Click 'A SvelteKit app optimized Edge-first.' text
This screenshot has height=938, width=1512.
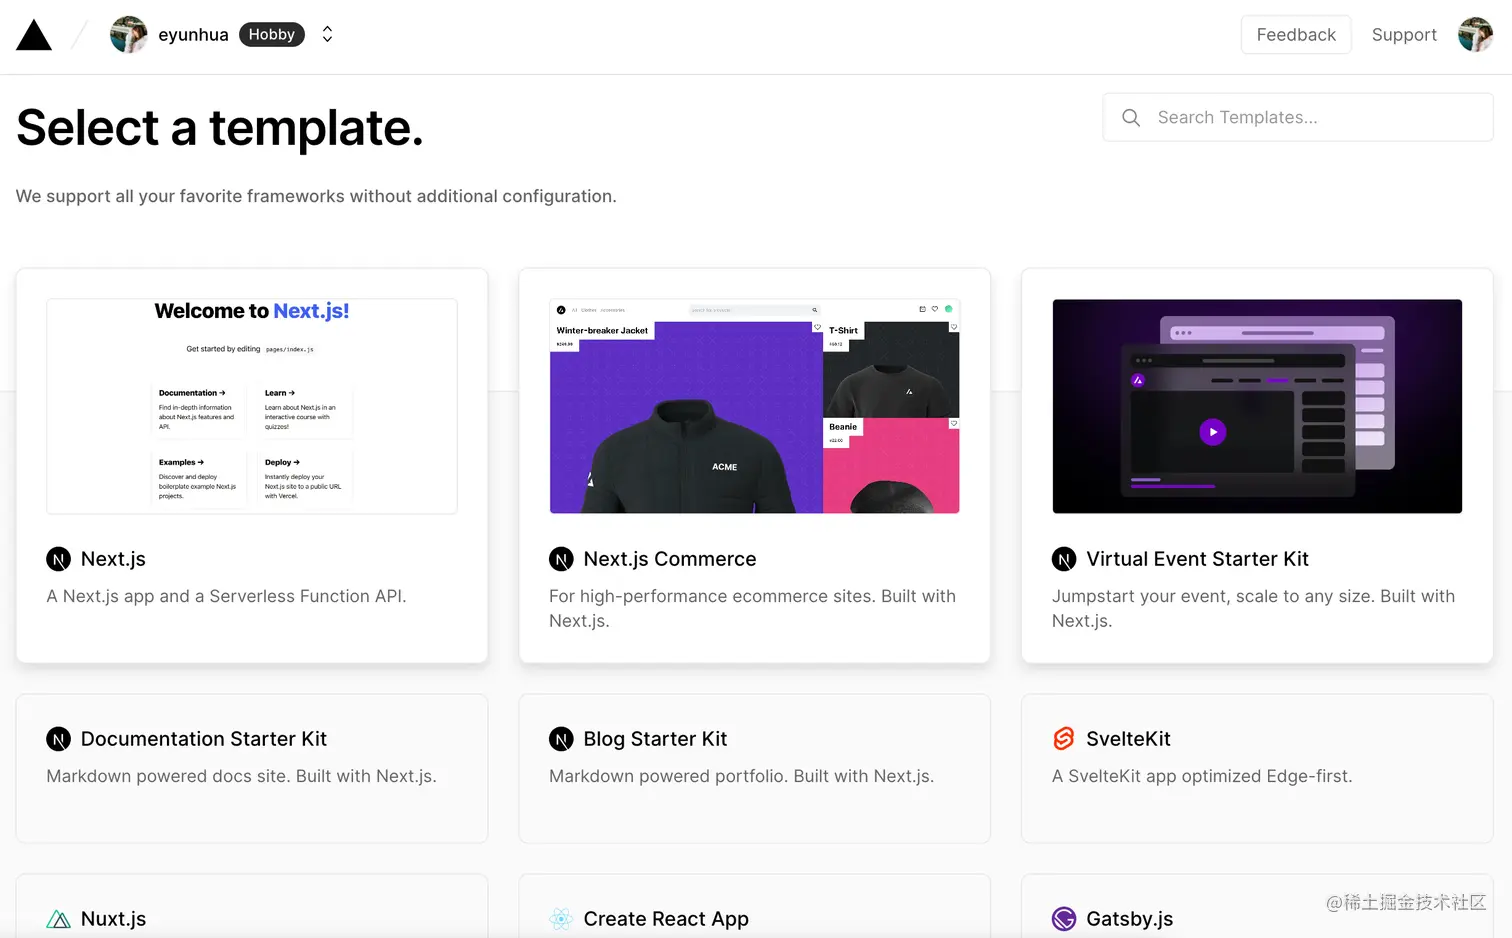[x=1202, y=776]
